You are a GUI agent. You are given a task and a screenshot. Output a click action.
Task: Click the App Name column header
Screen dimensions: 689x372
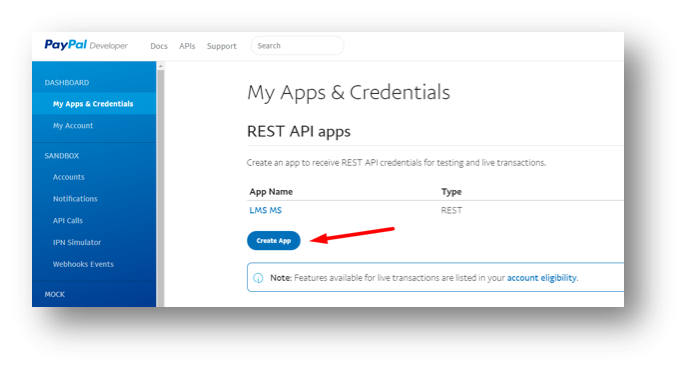click(271, 191)
